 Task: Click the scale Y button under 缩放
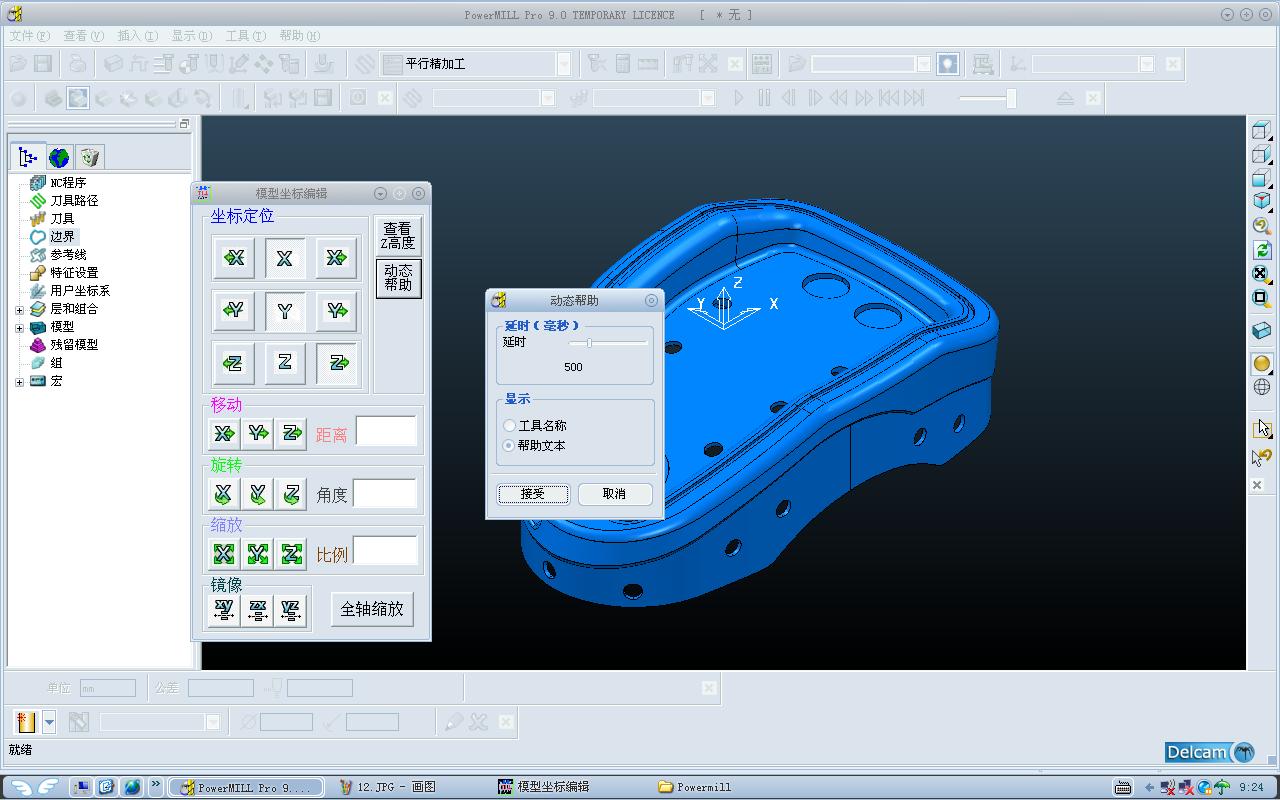click(x=258, y=553)
